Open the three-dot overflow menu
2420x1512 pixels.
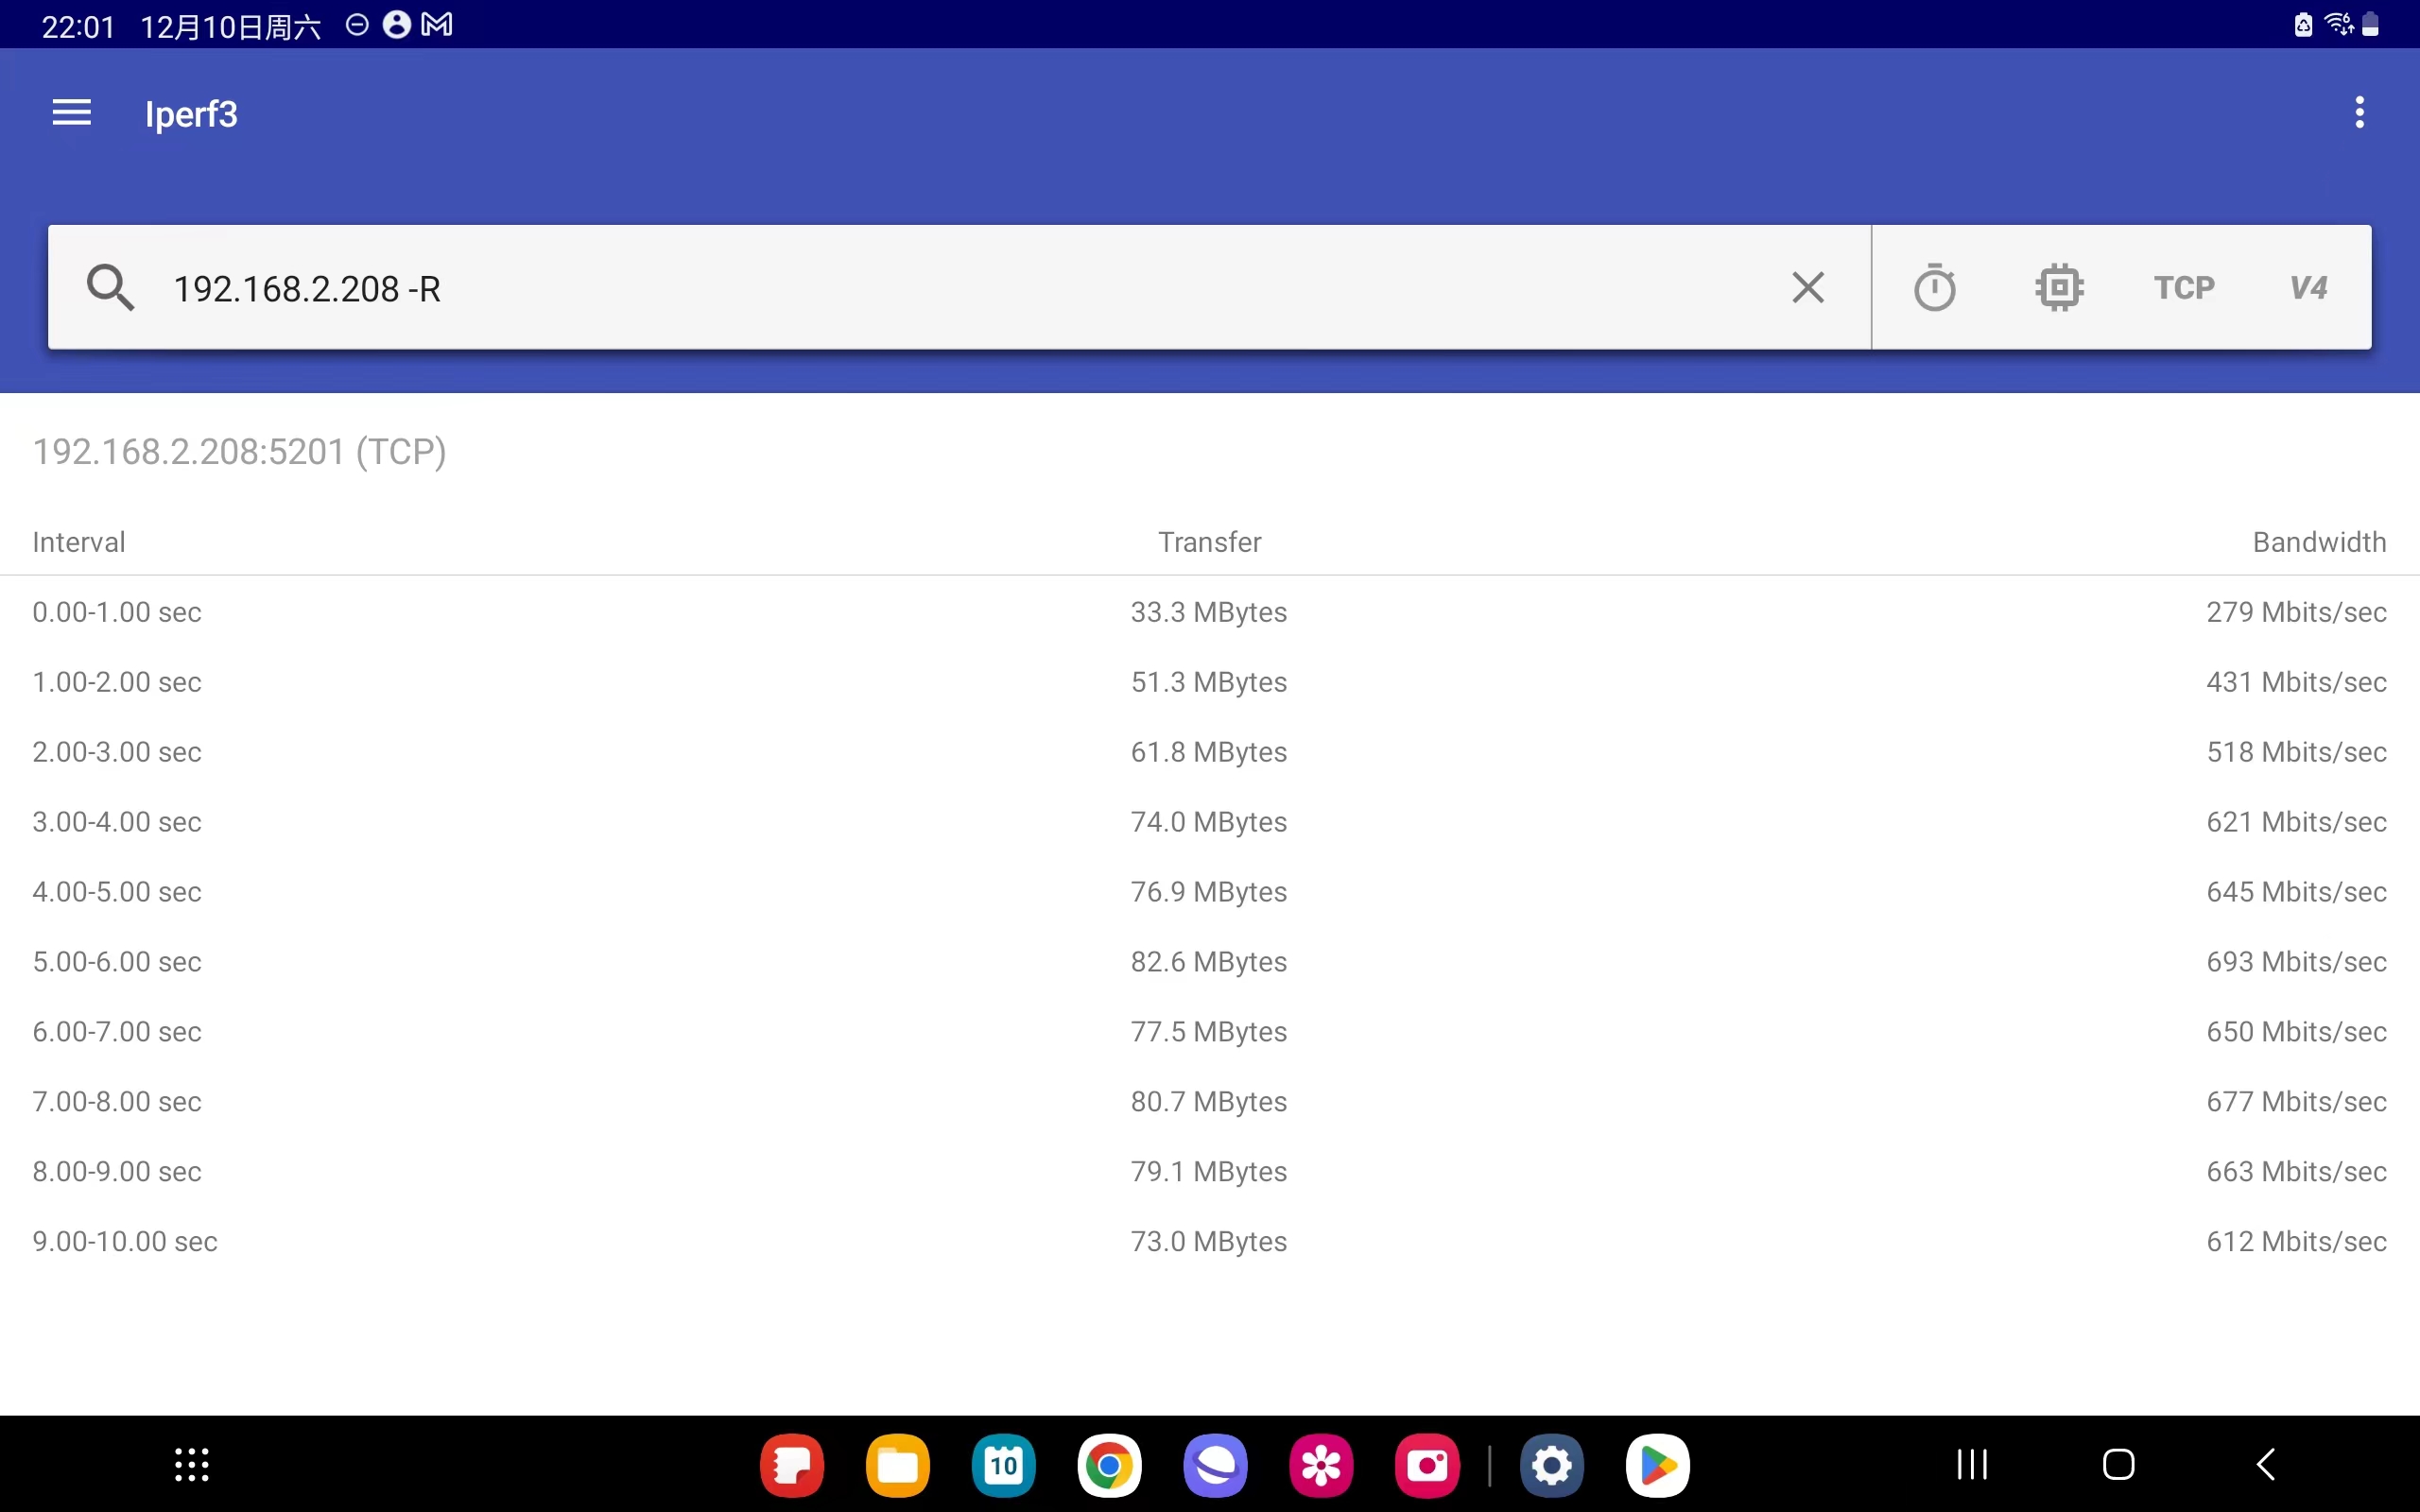tap(2359, 113)
